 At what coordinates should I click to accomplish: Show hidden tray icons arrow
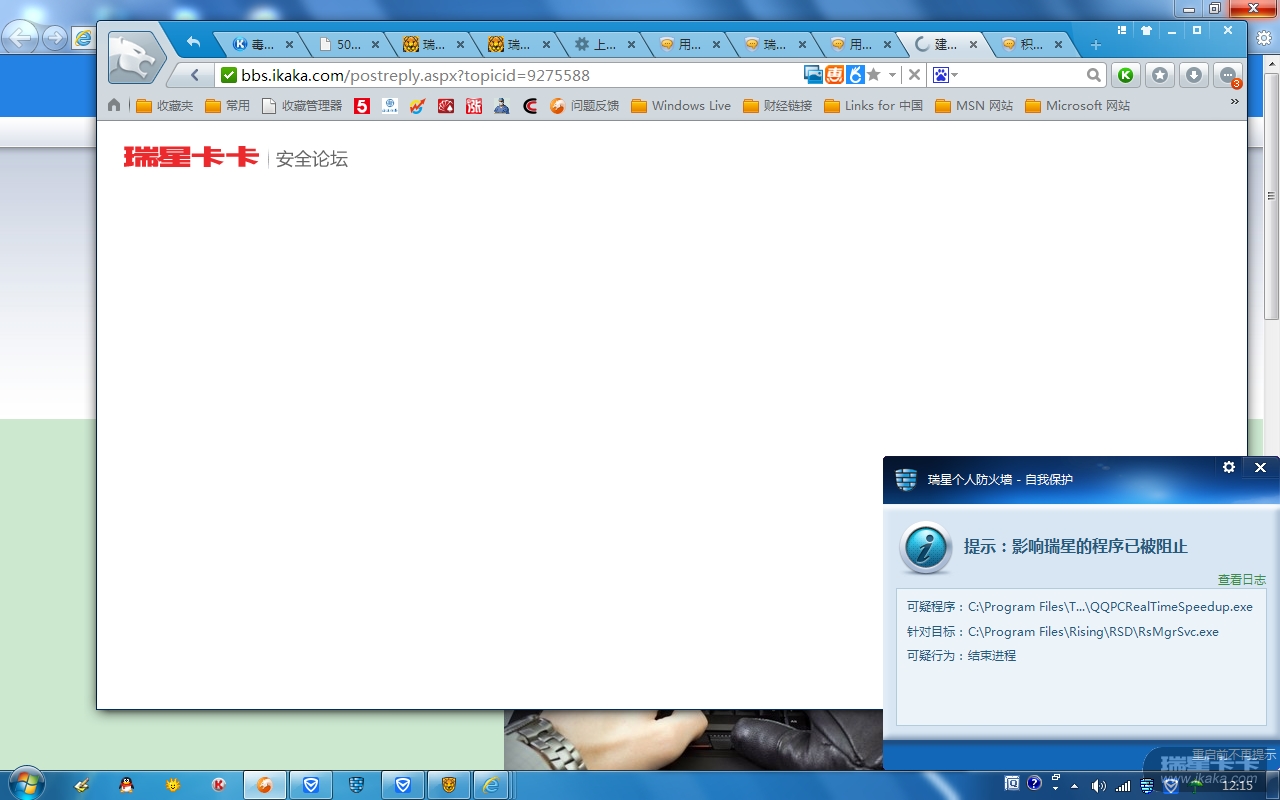(1074, 785)
